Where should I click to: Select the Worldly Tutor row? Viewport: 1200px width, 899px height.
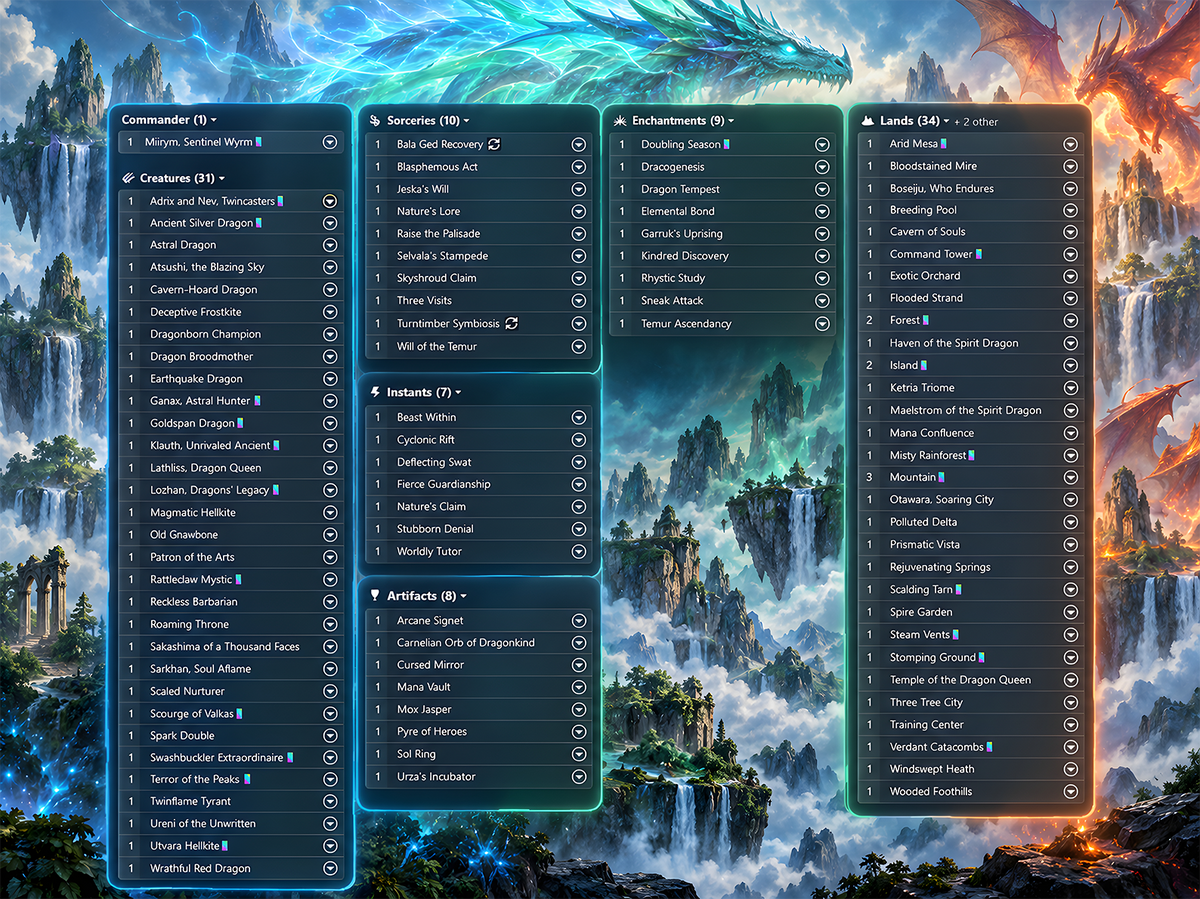point(479,552)
